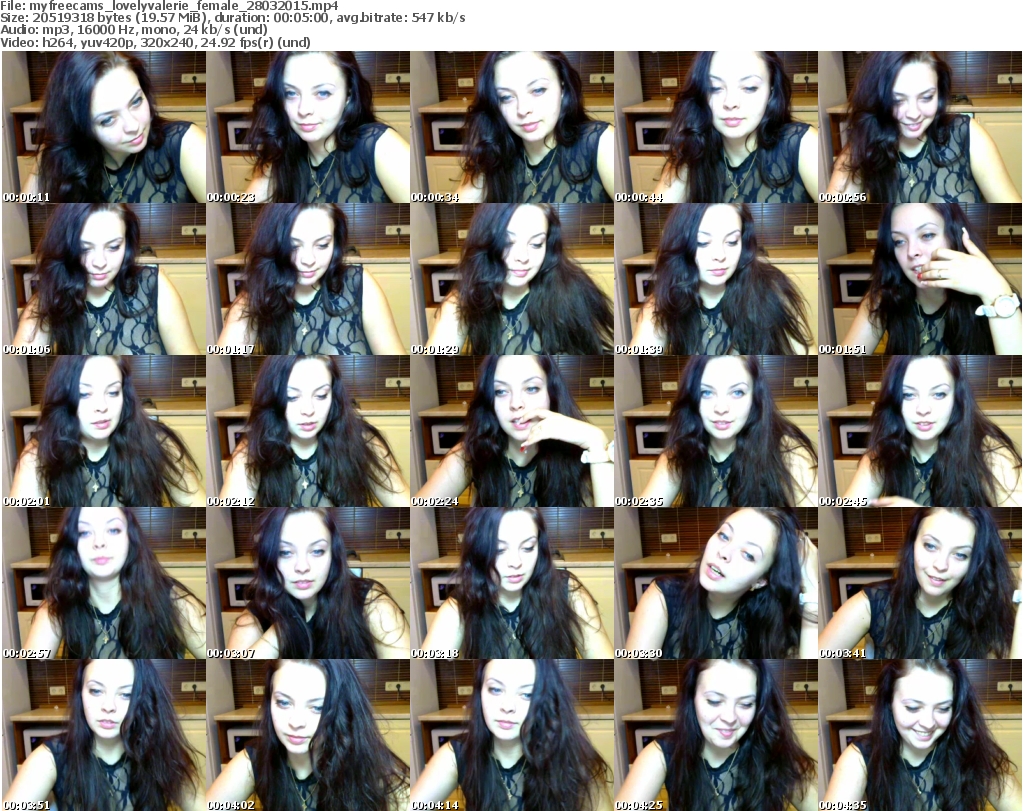
Task: Select the thumbnail stamped 00:00:11
Action: click(104, 127)
